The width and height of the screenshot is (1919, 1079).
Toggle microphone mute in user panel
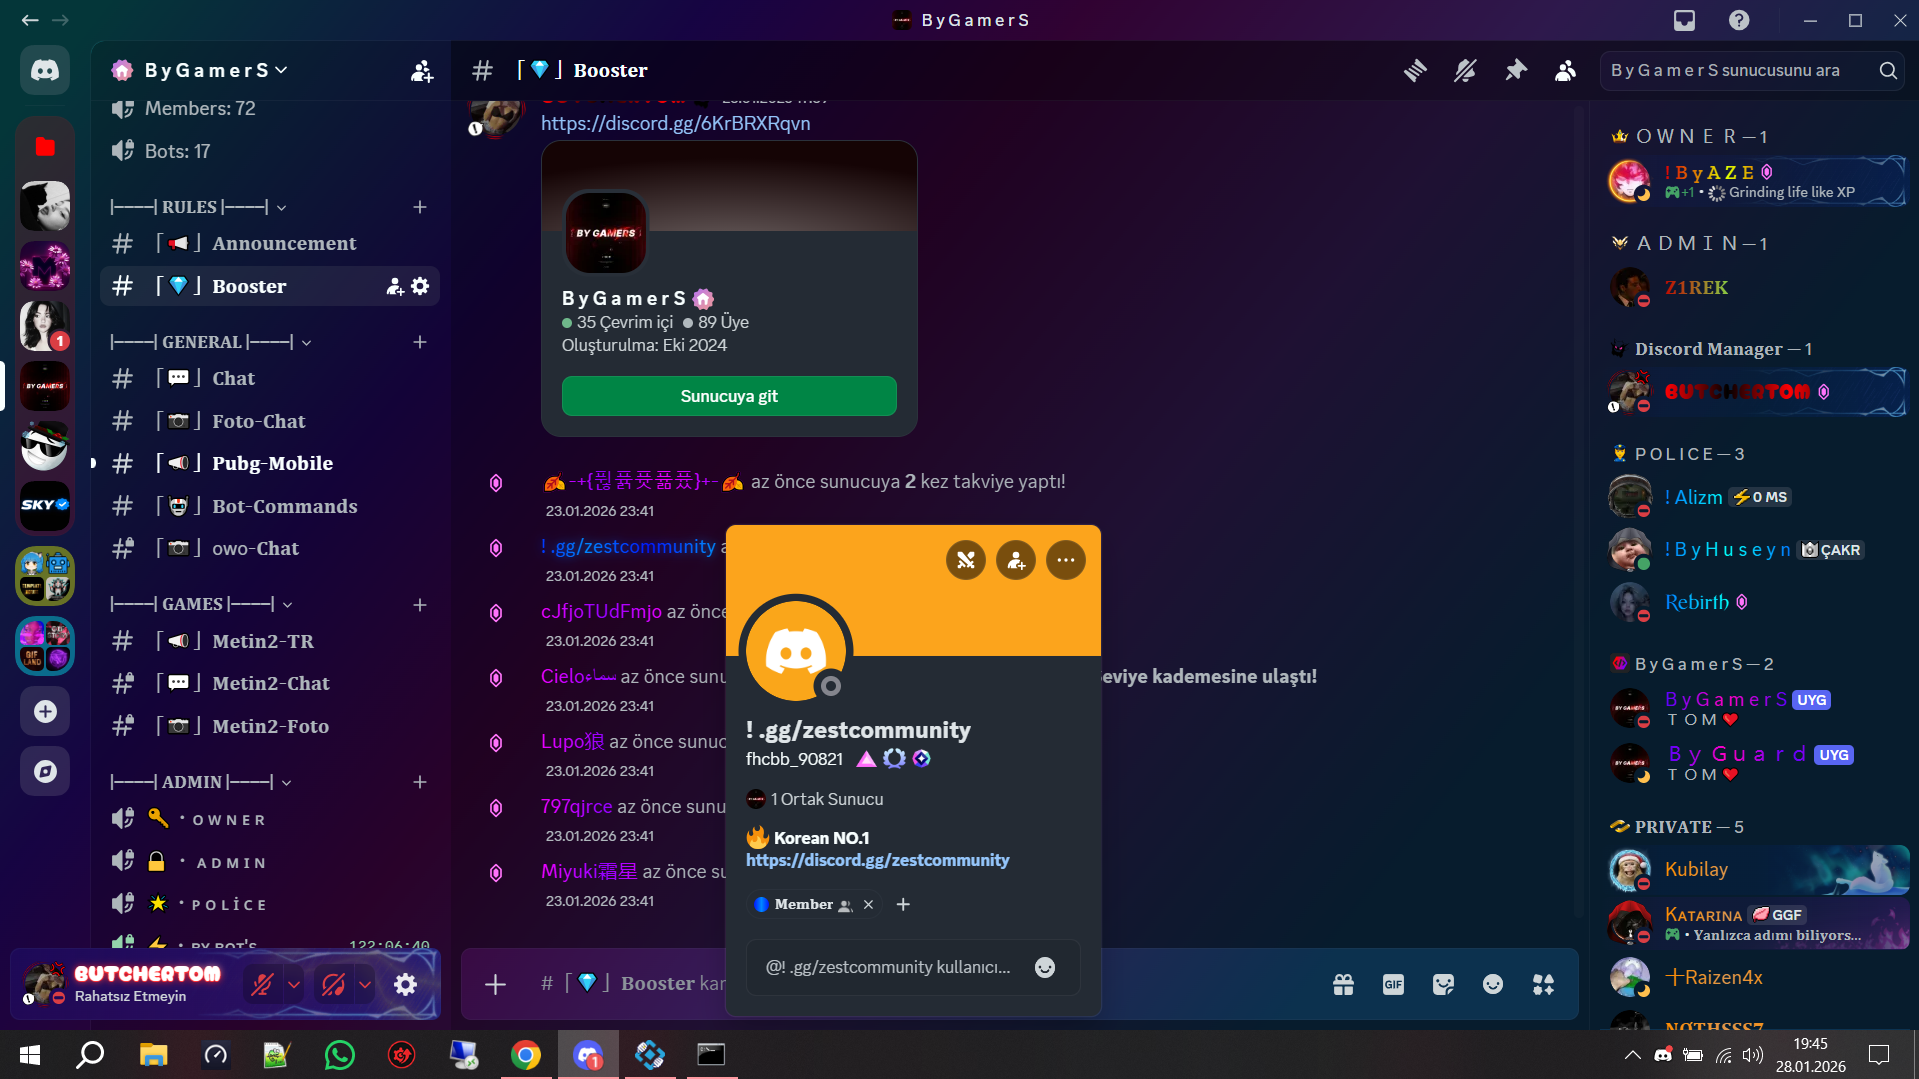pos(262,985)
